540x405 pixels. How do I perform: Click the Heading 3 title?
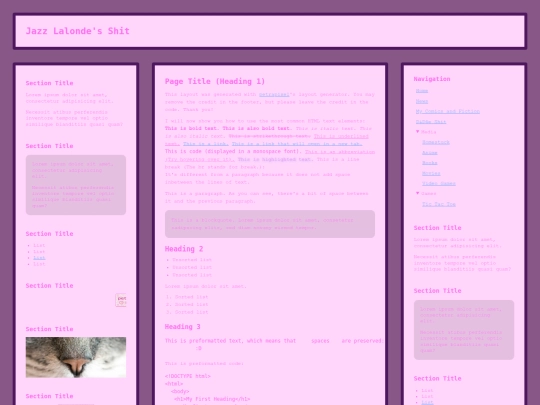point(183,326)
